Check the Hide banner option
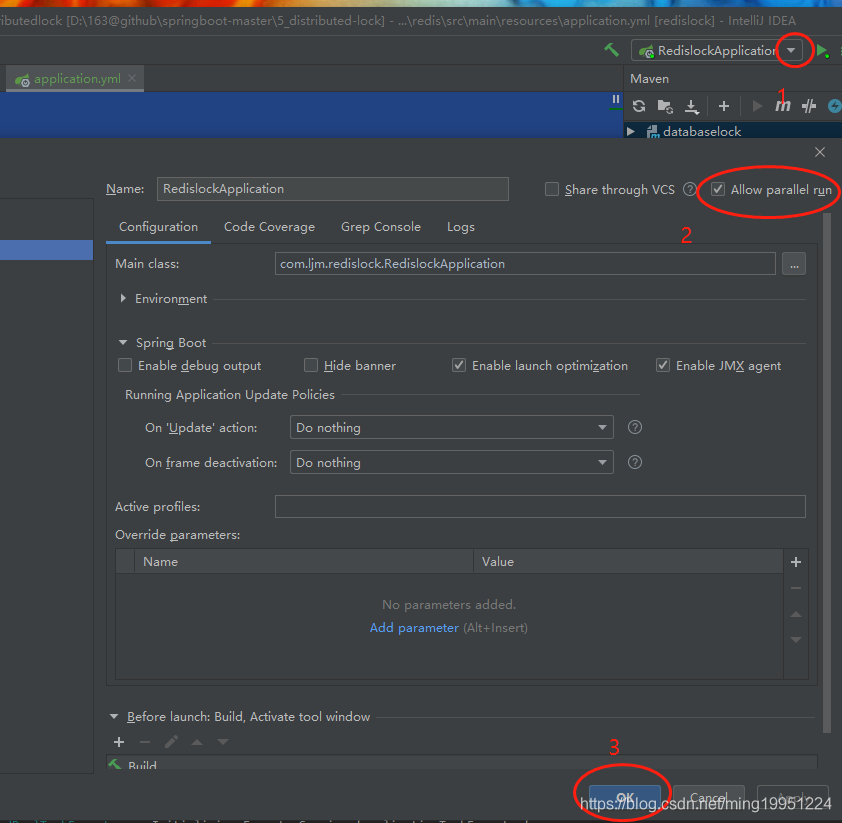The width and height of the screenshot is (842, 823). [312, 366]
